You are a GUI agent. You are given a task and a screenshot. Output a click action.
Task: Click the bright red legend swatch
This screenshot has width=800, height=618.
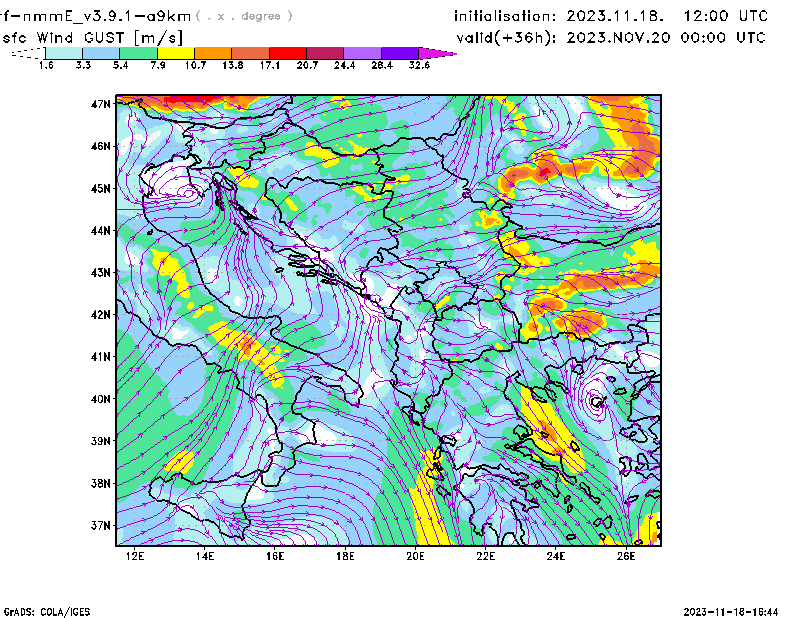pos(288,53)
